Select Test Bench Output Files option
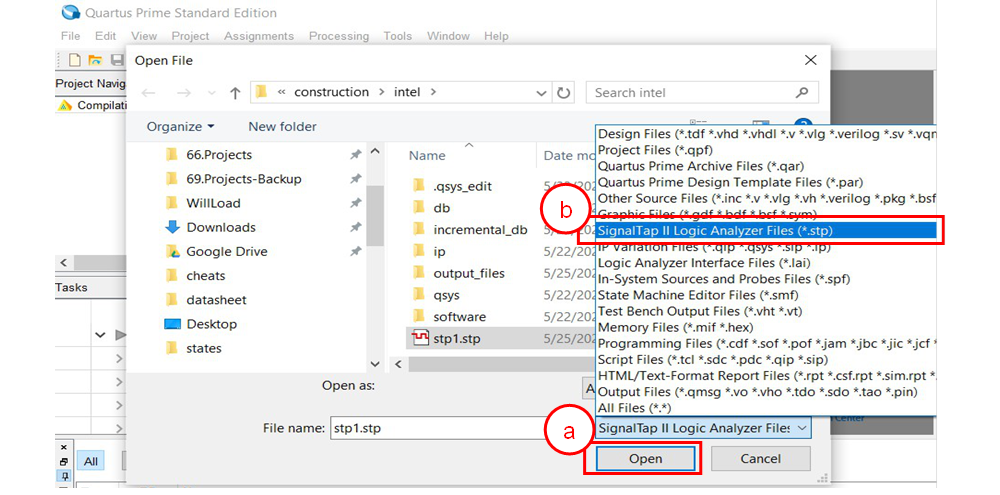 tap(765, 311)
